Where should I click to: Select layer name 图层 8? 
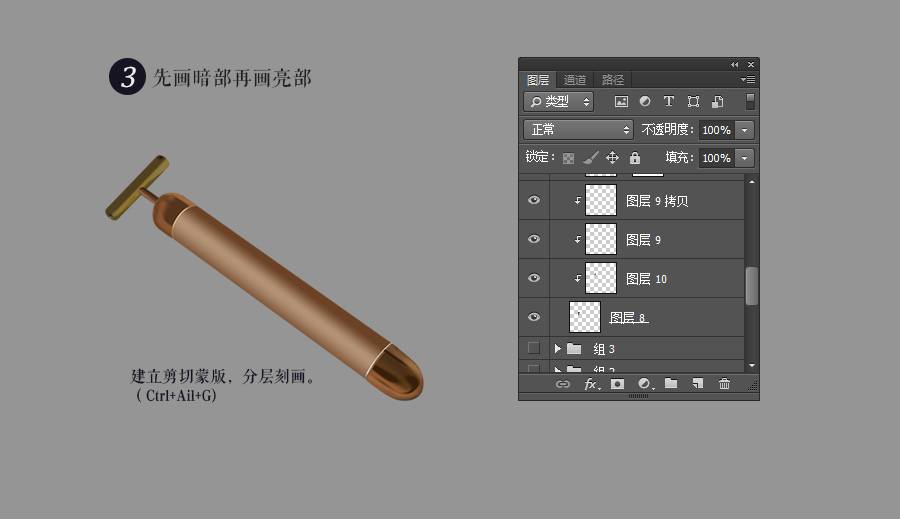click(x=629, y=317)
